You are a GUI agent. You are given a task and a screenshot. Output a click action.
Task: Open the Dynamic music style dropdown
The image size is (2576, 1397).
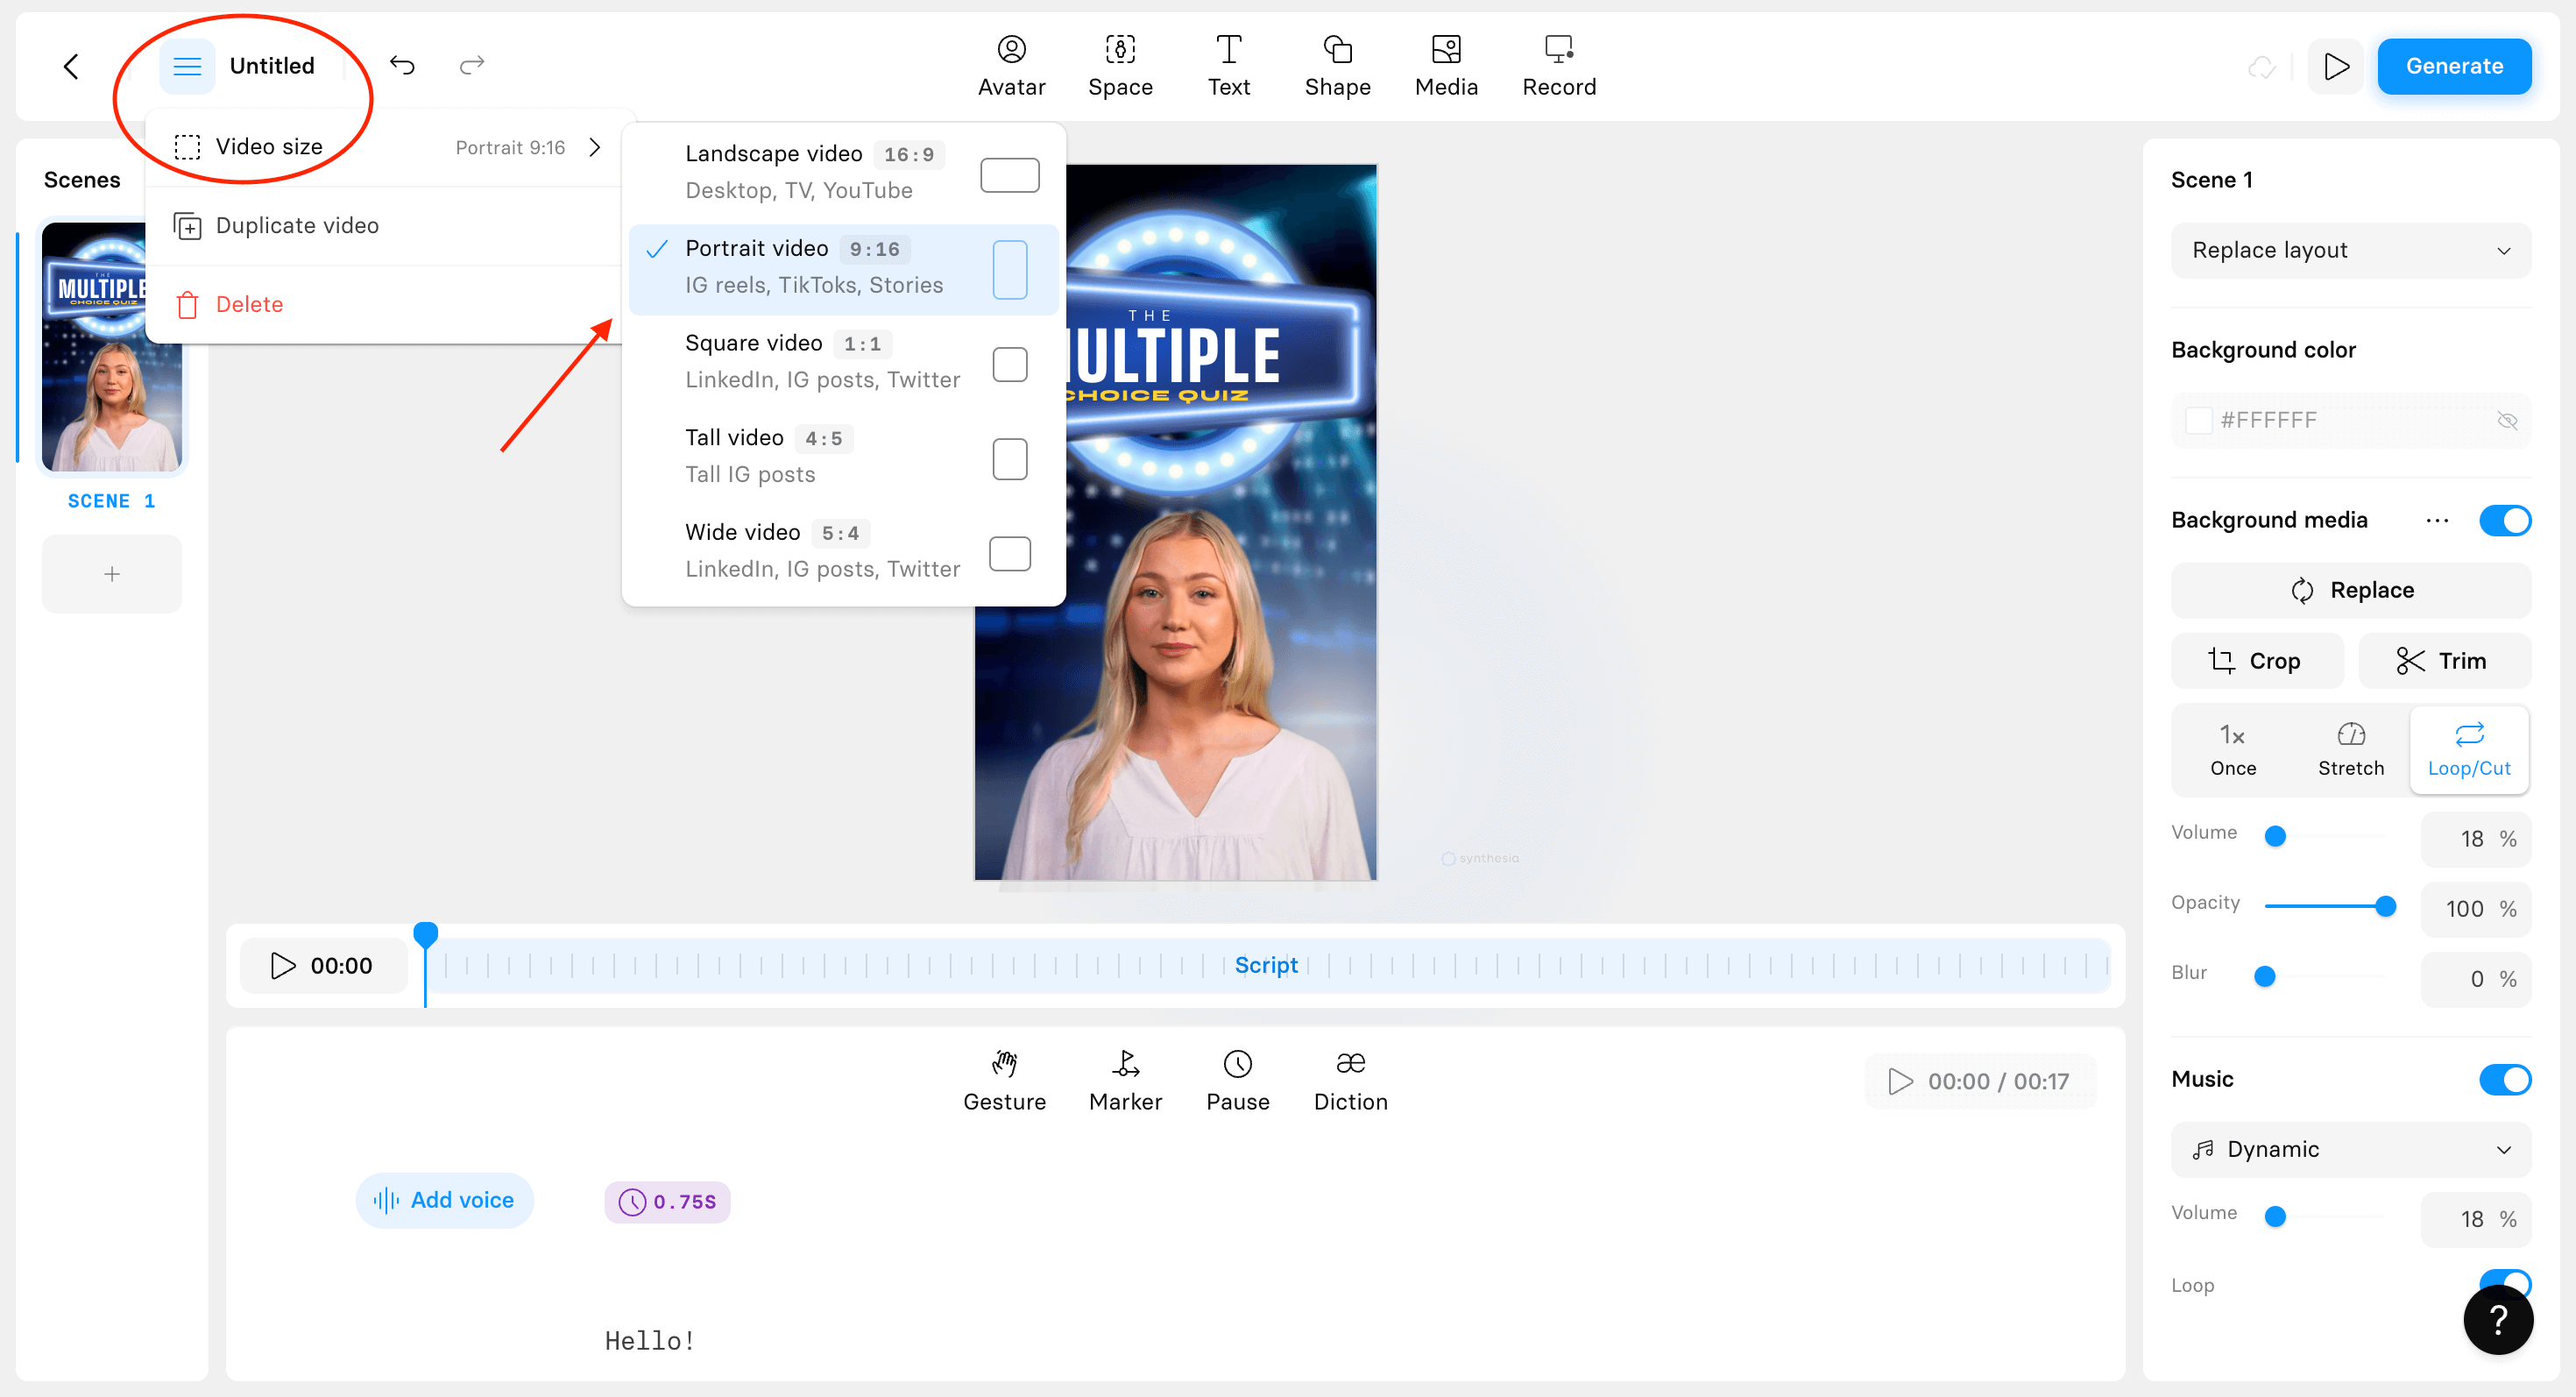[x=2350, y=1148]
